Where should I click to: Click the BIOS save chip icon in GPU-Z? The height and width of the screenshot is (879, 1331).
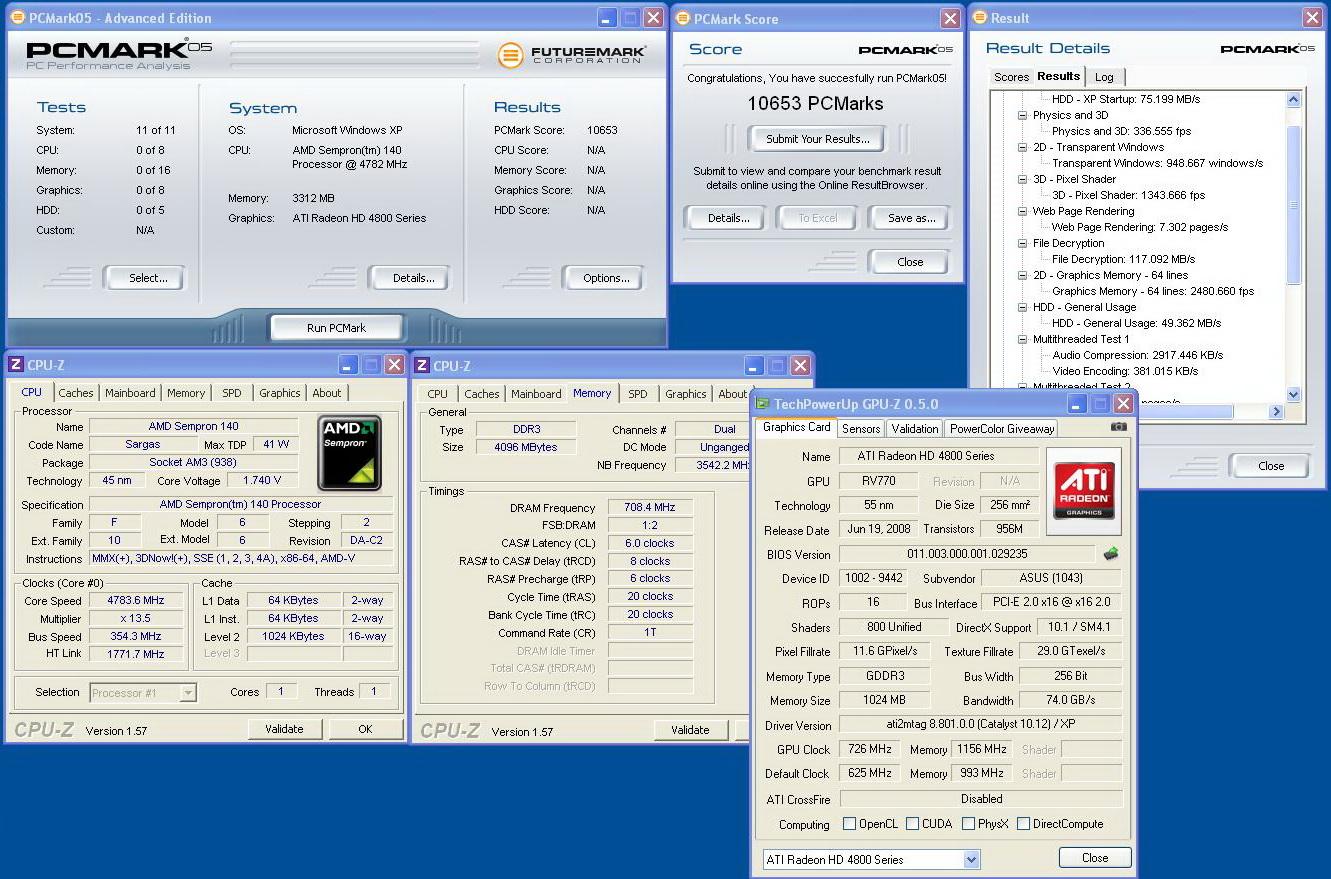pyautogui.click(x=1110, y=553)
